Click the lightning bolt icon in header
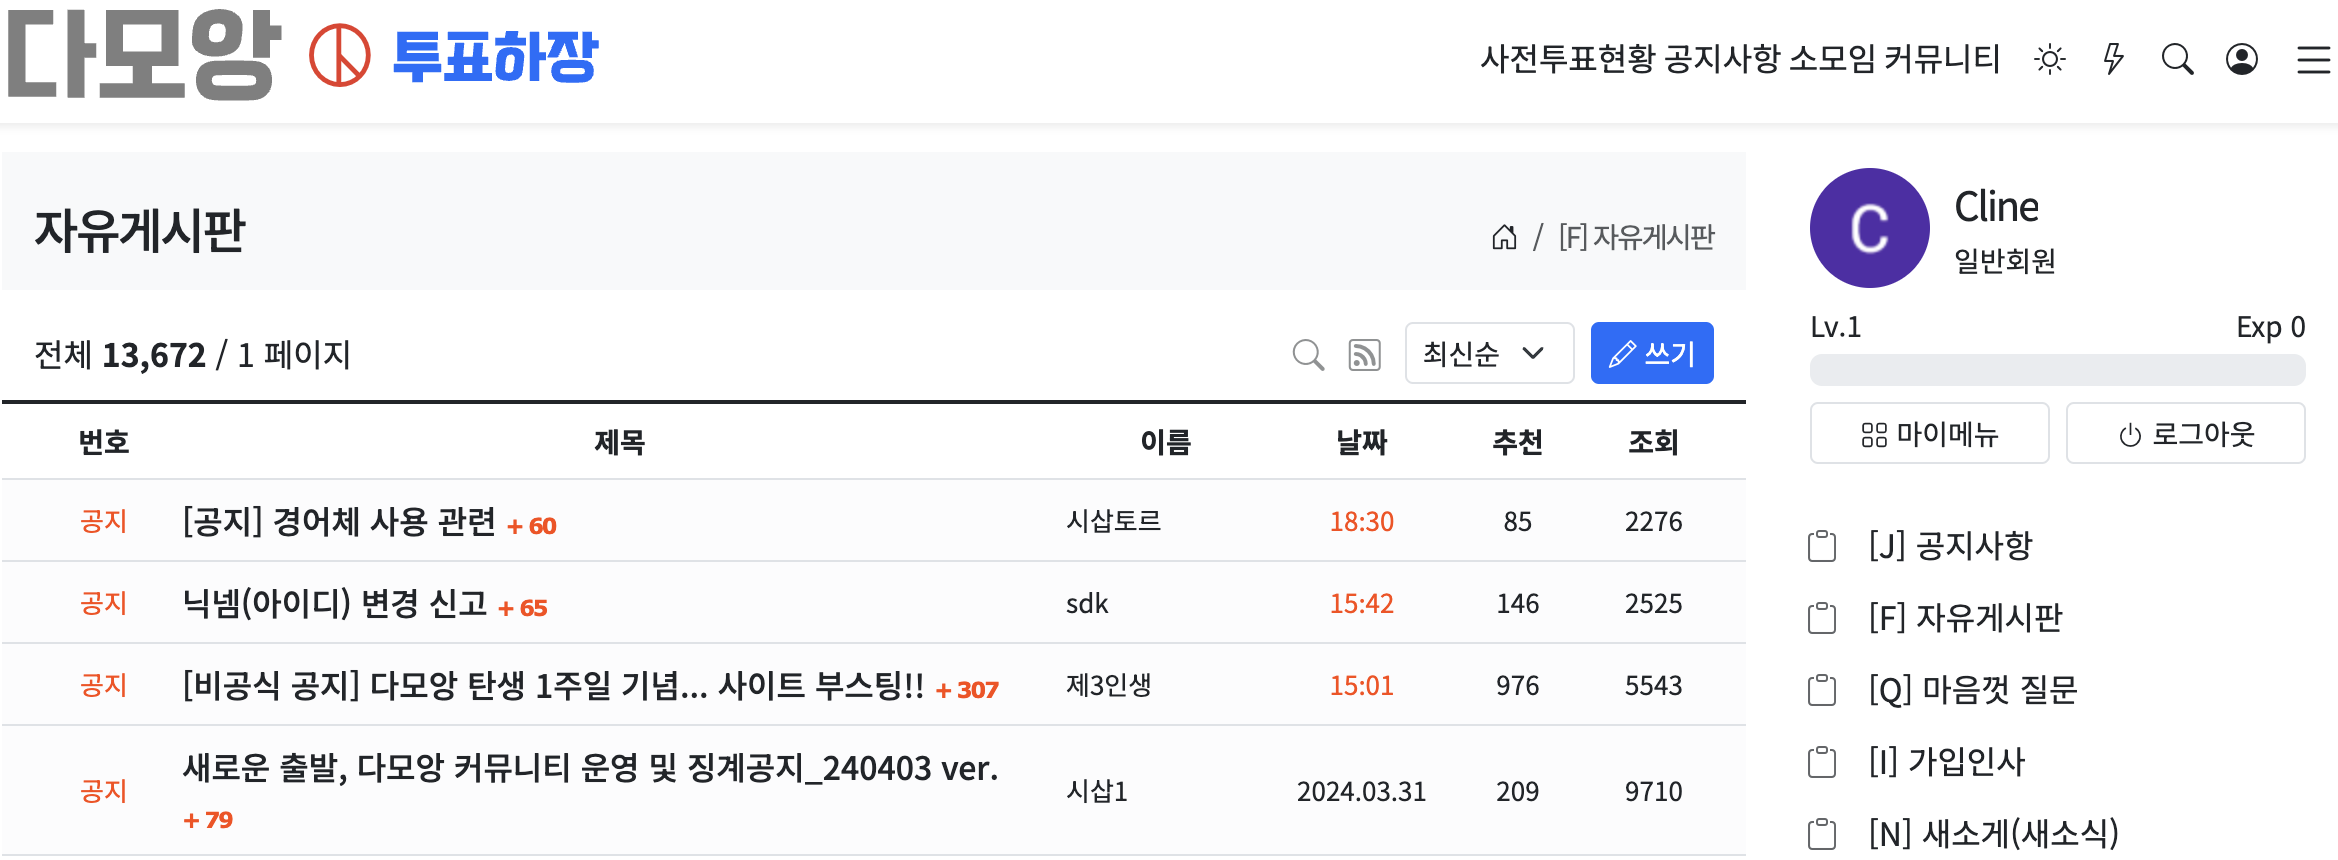This screenshot has width=2338, height=860. 2113,59
